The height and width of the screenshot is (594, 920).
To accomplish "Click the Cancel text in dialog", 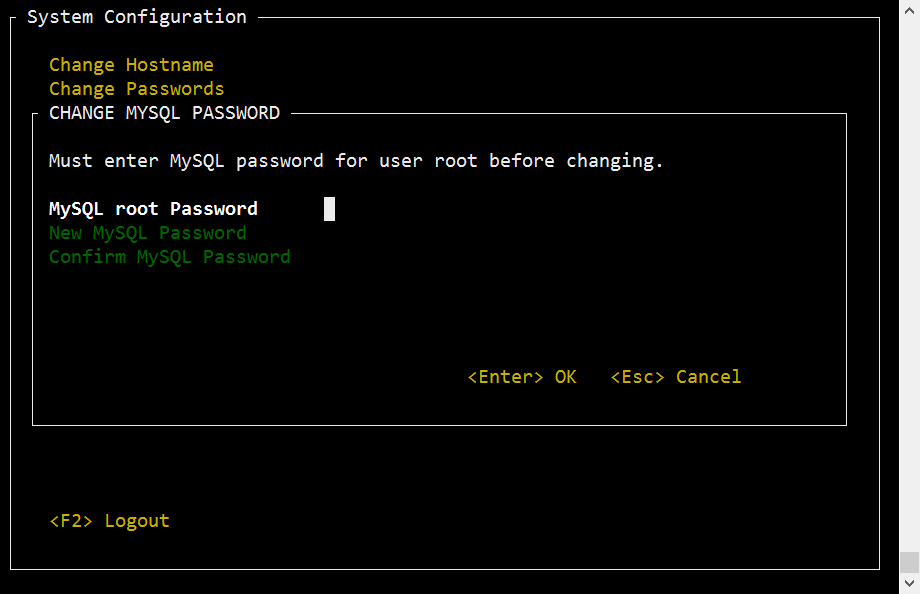I will 709,377.
